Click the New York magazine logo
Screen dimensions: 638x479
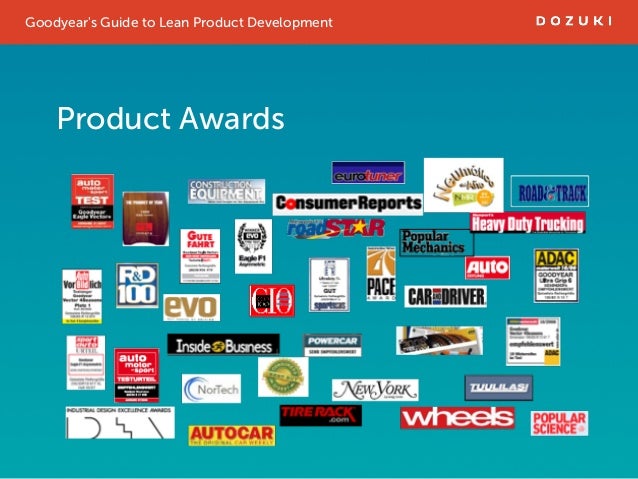[375, 390]
